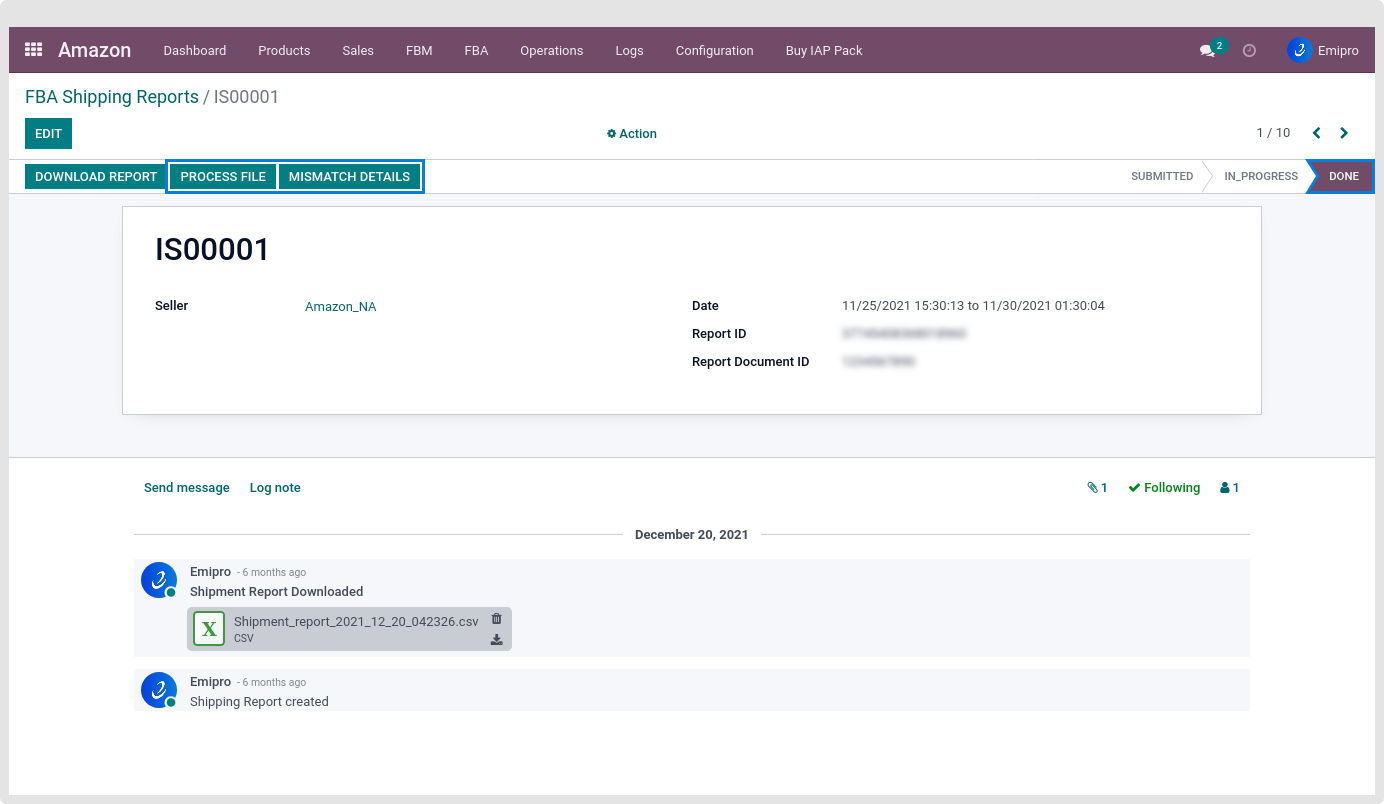The height and width of the screenshot is (804, 1384).
Task: Open the Configuration menu
Action: [714, 51]
